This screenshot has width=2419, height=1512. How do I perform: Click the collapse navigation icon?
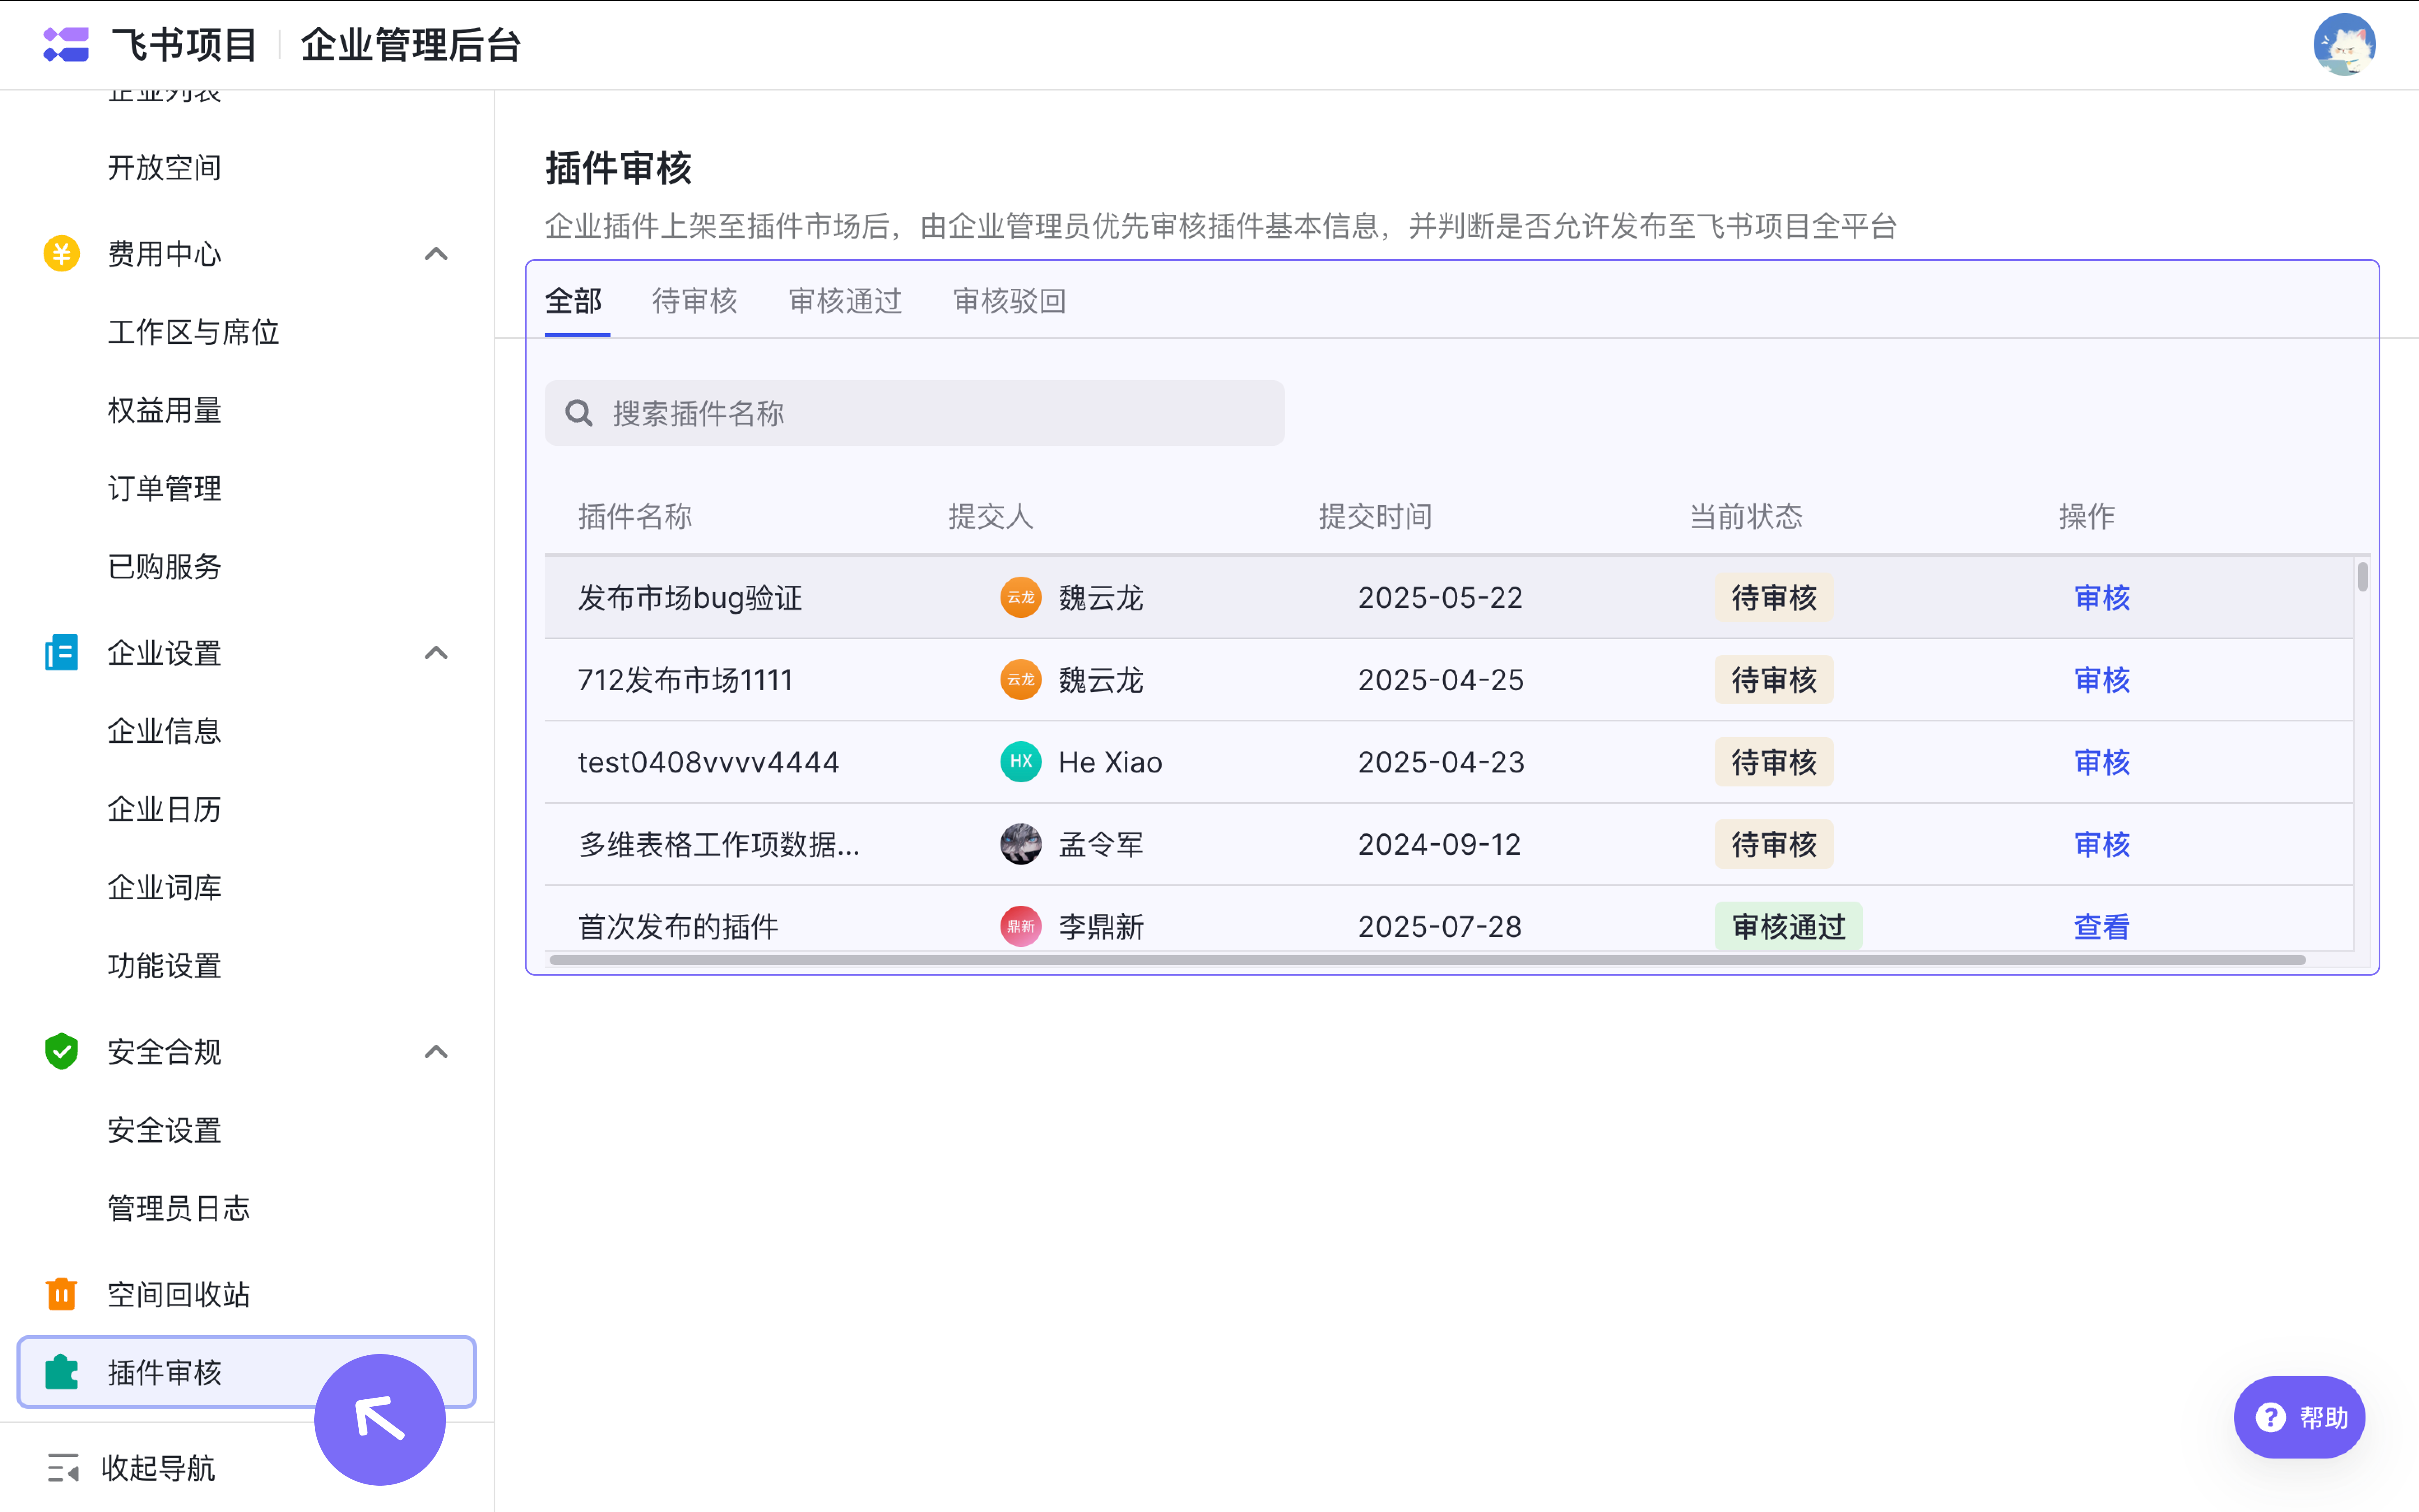tap(63, 1468)
